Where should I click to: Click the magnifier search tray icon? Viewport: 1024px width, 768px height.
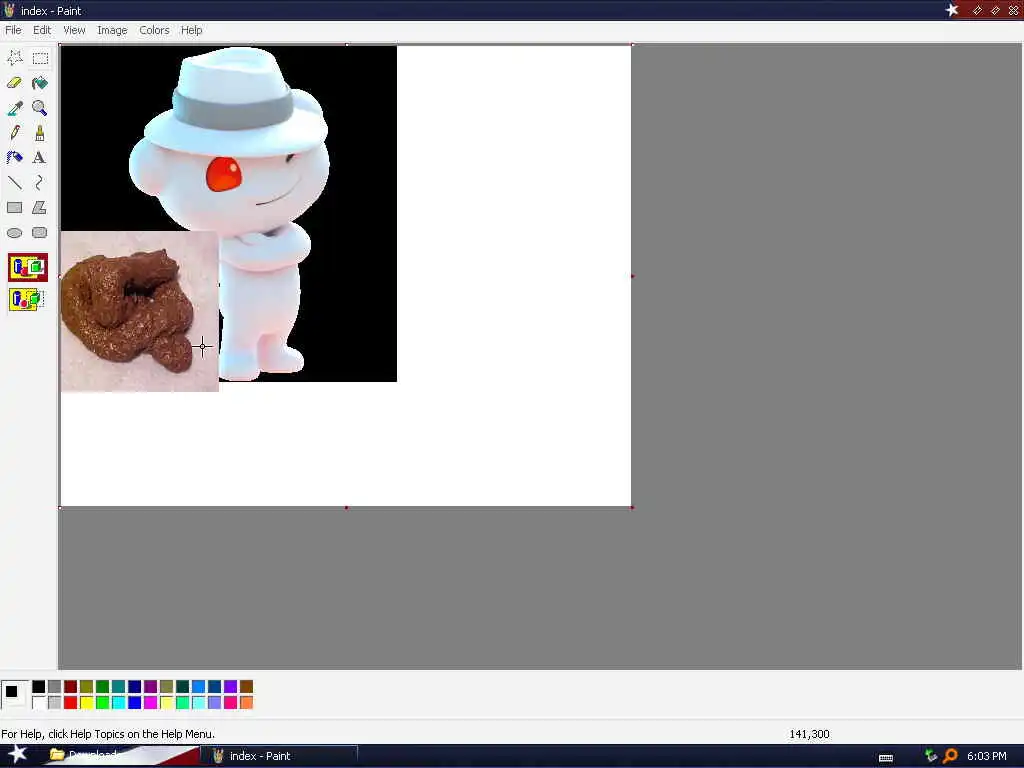[950, 756]
